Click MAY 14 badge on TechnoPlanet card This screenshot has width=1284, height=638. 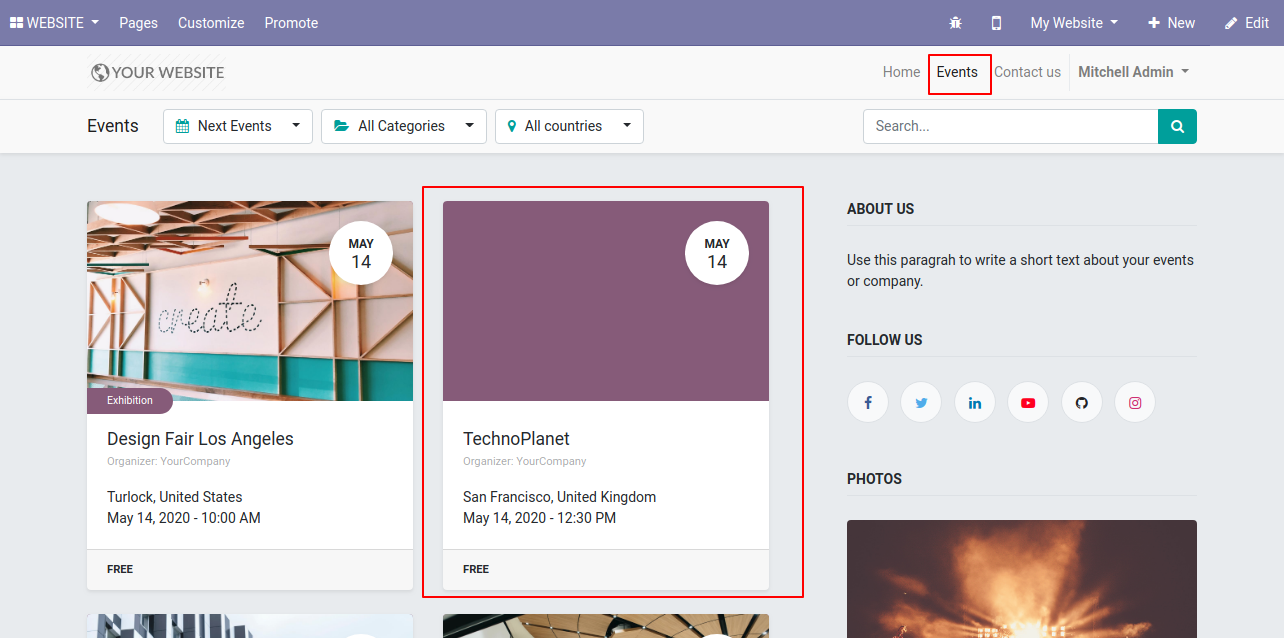coord(717,253)
